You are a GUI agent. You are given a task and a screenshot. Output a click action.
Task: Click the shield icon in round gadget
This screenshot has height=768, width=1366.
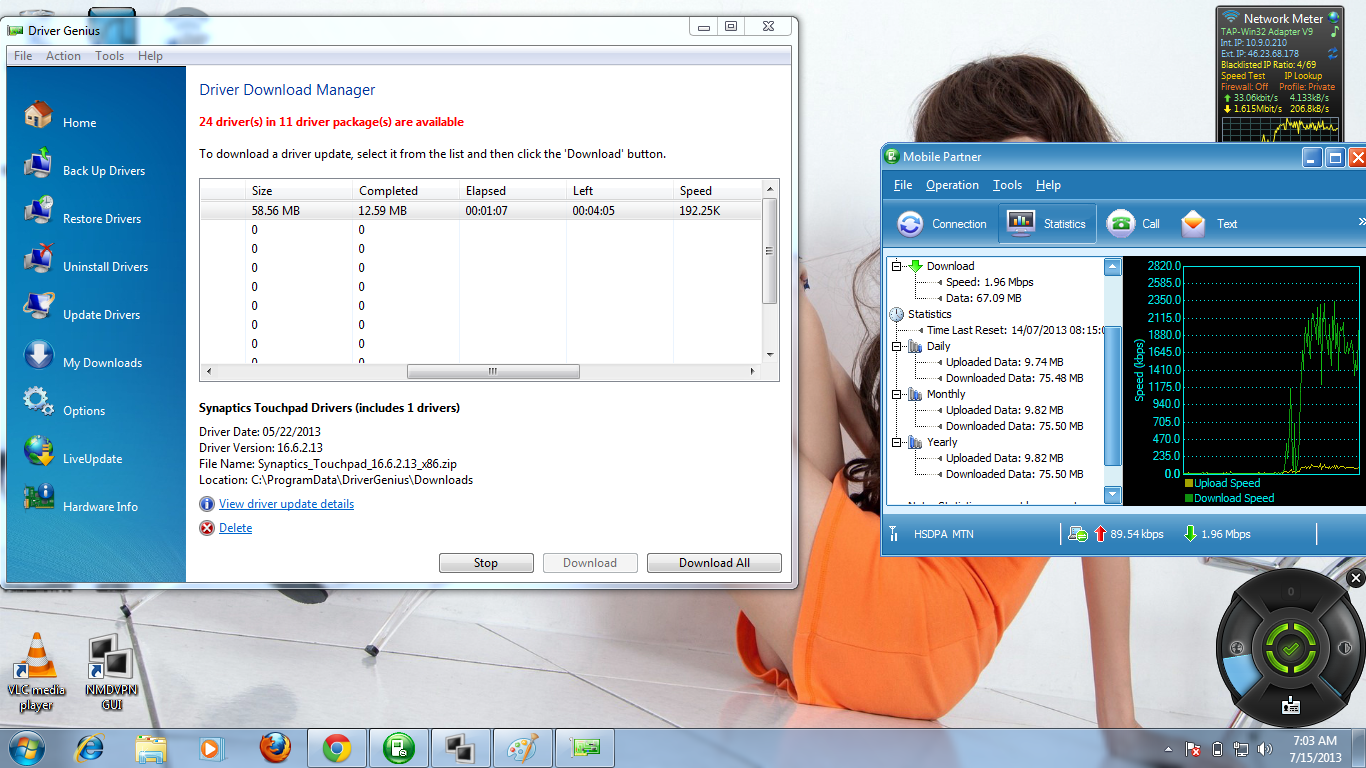coord(1345,648)
